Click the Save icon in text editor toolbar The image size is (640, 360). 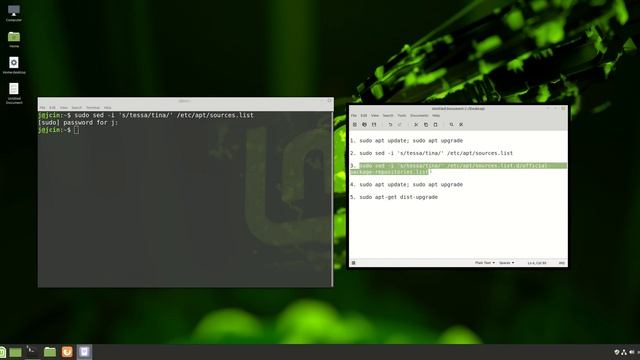pos(374,124)
